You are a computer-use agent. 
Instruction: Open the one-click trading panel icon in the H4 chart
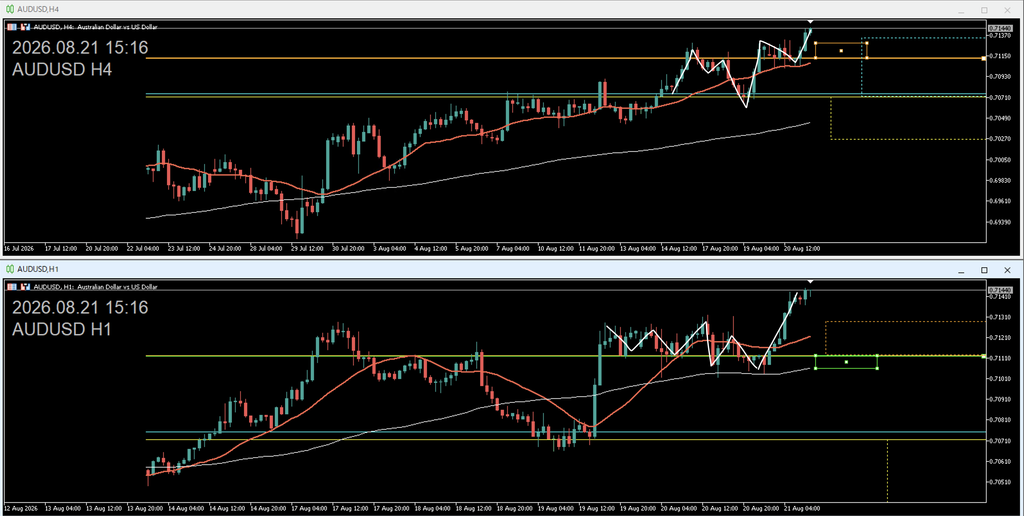10,27
